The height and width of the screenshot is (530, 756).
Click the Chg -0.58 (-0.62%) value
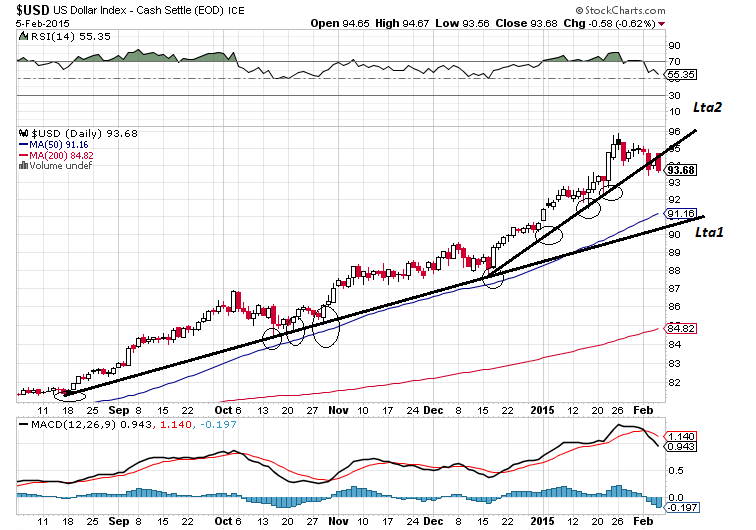[x=609, y=23]
